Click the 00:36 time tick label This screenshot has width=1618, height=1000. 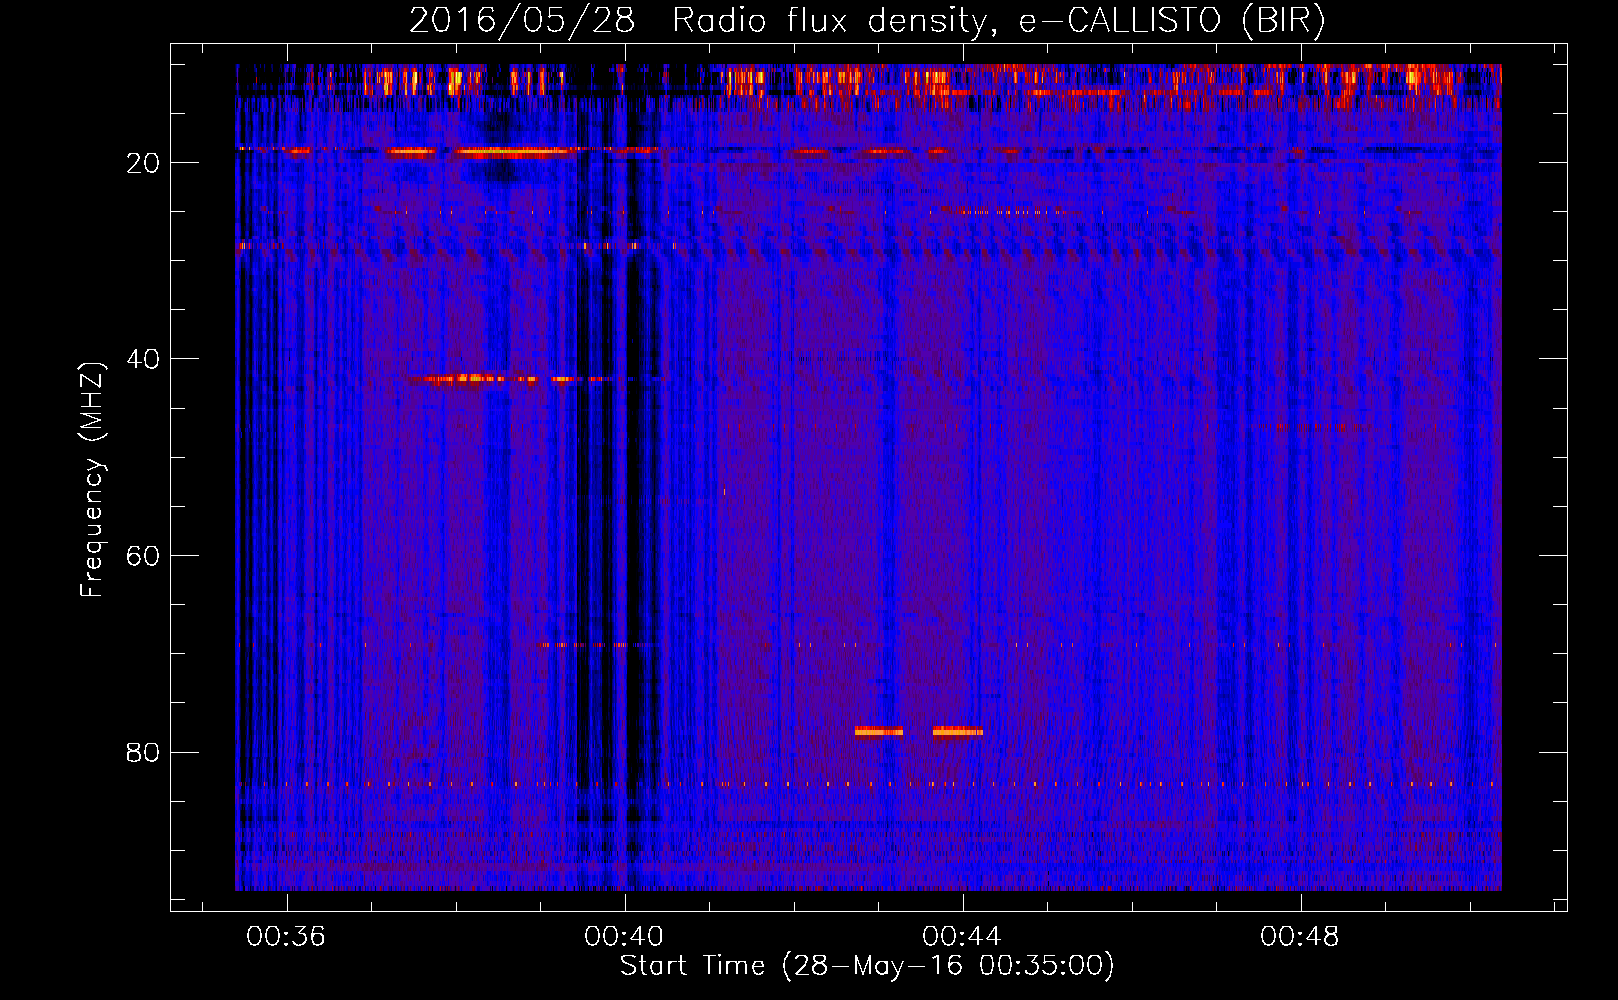pyautogui.click(x=286, y=937)
